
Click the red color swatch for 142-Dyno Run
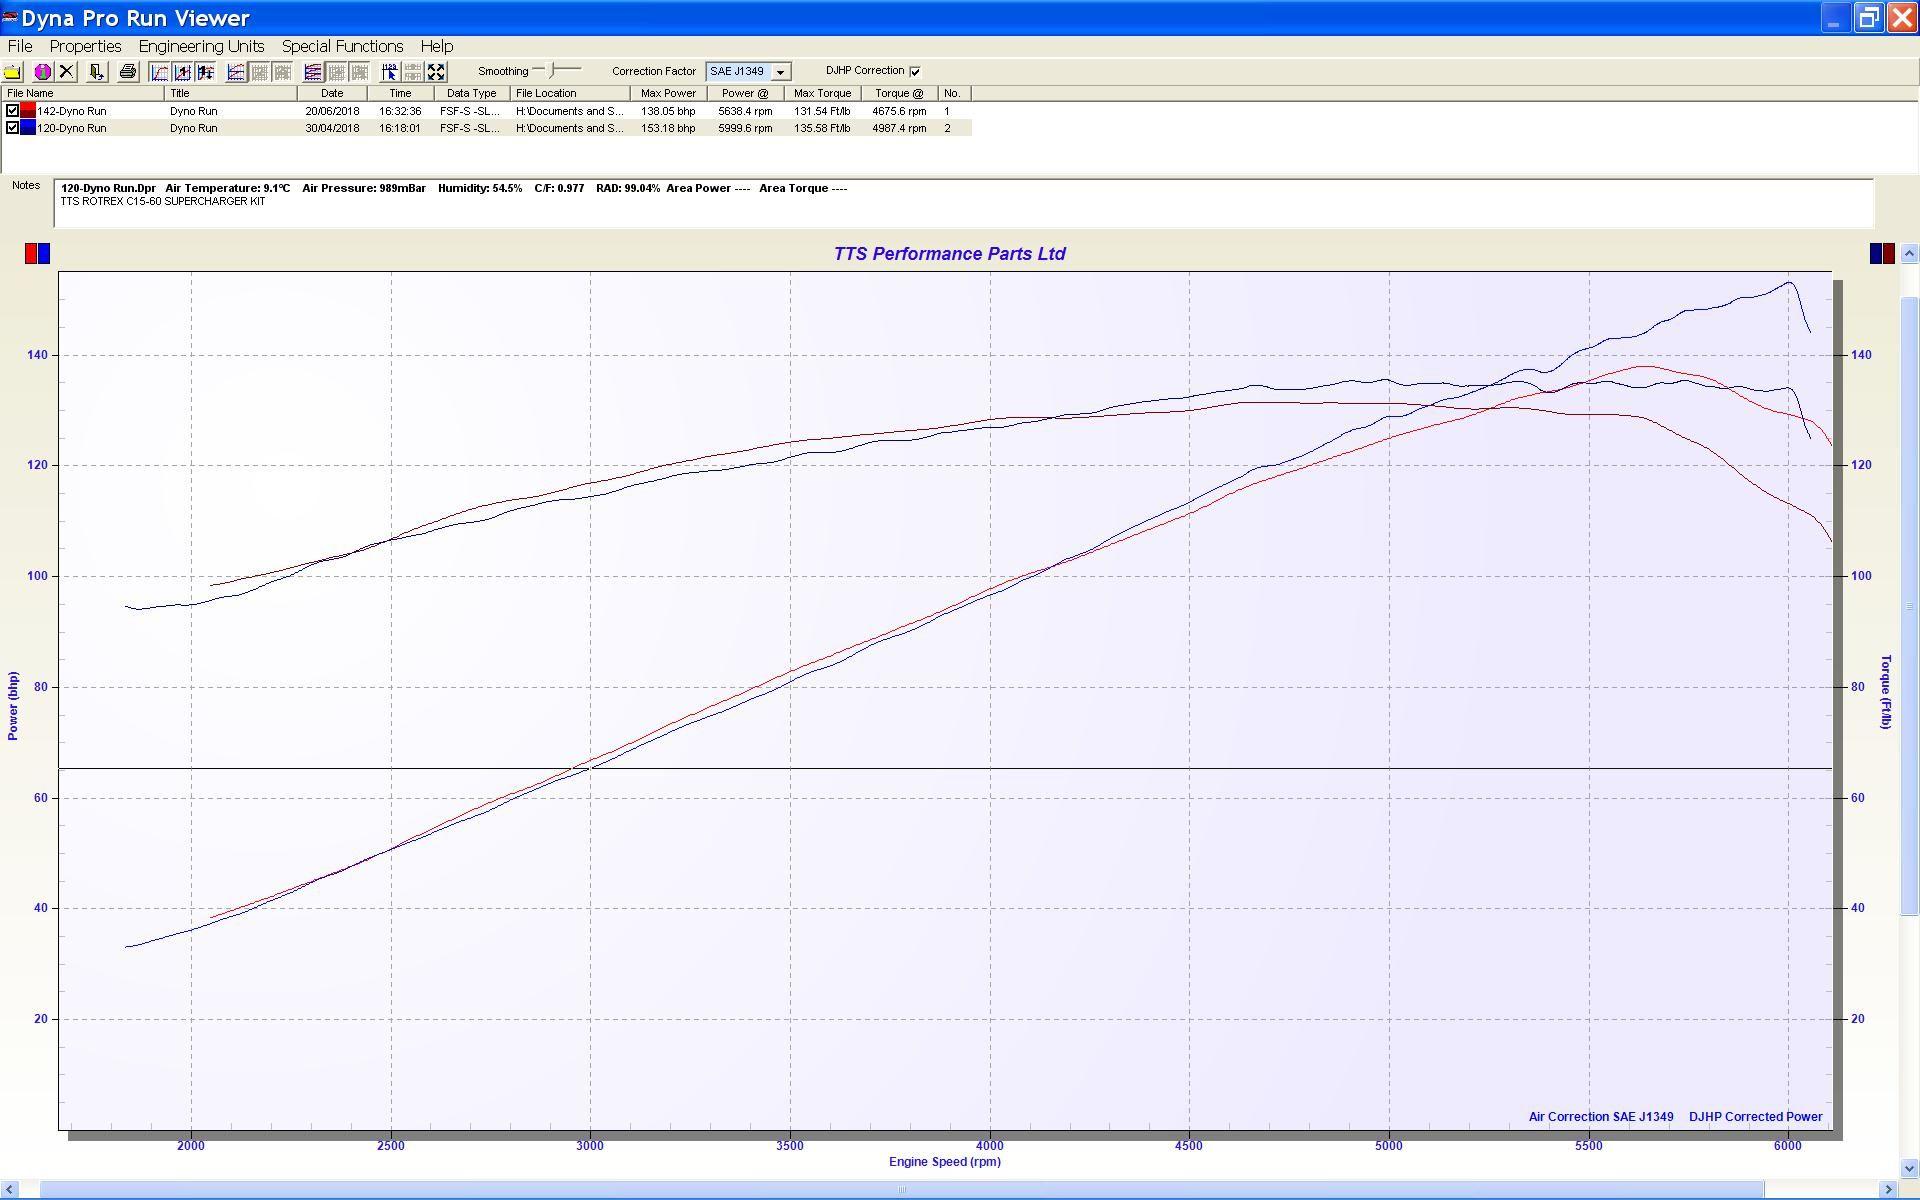pyautogui.click(x=28, y=111)
